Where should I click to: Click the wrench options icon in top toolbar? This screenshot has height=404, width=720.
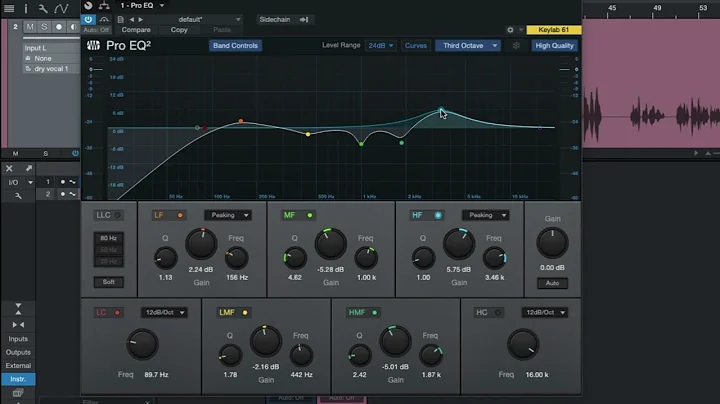(x=42, y=8)
